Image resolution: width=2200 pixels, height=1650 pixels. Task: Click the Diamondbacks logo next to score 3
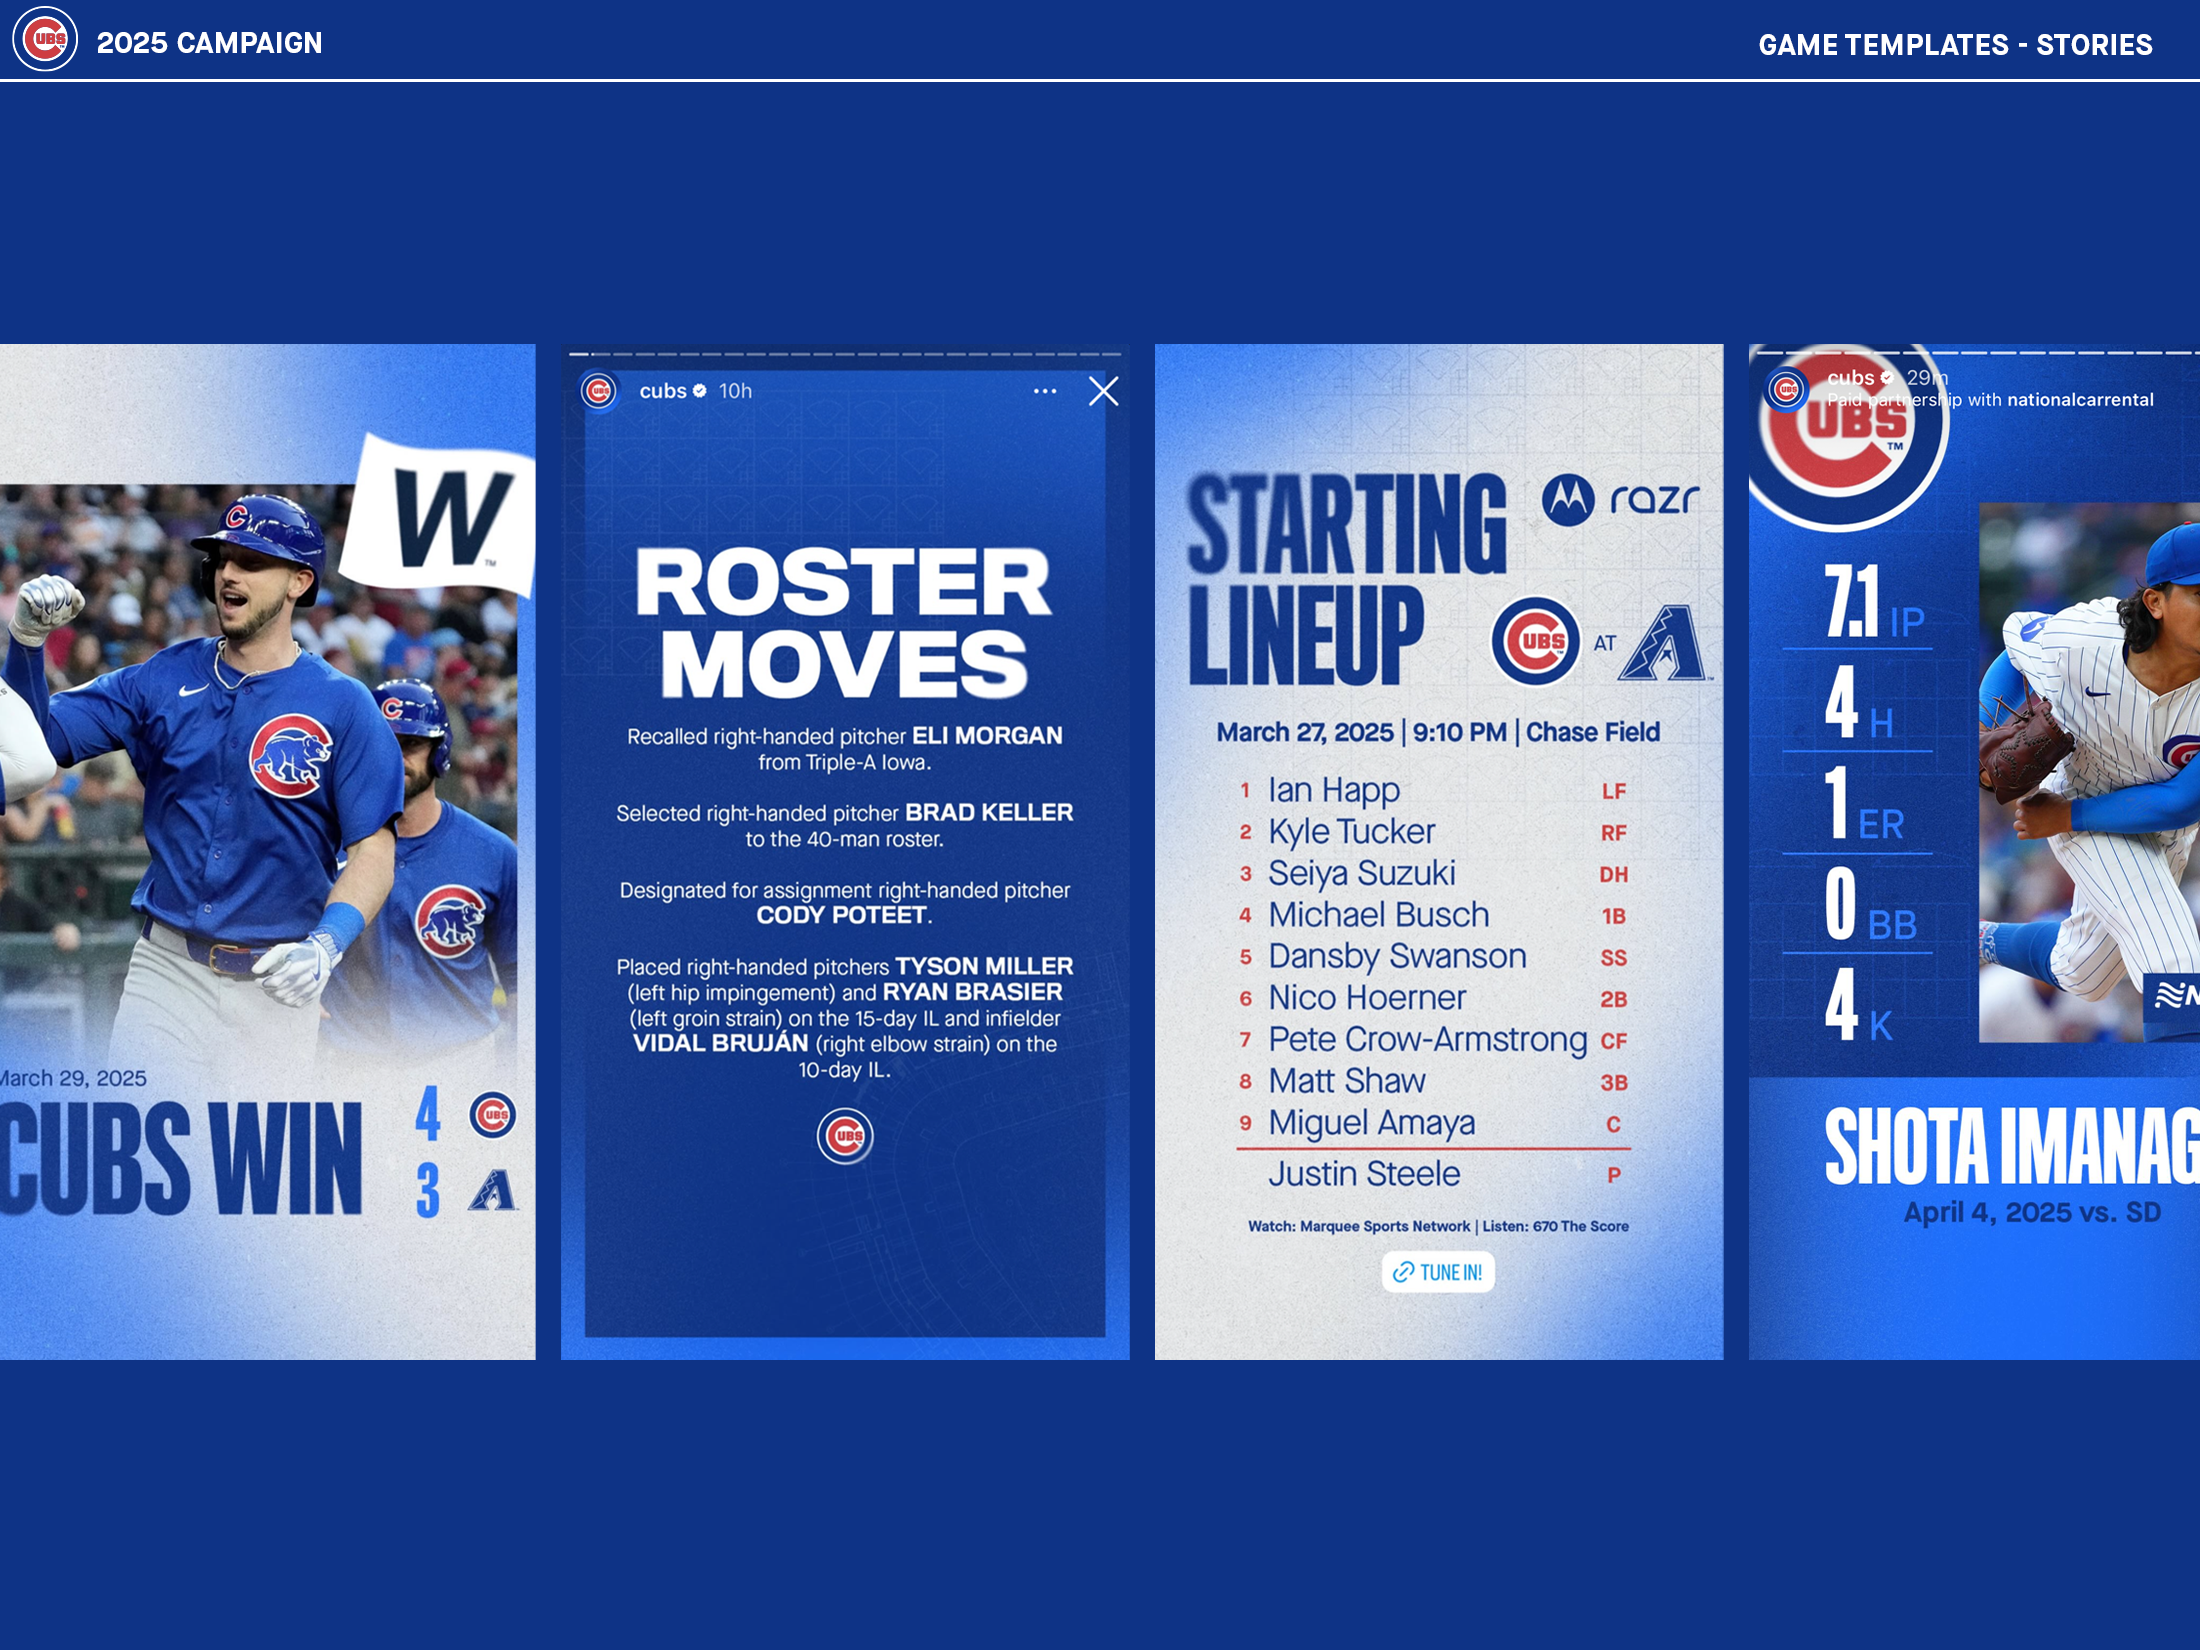tap(492, 1190)
